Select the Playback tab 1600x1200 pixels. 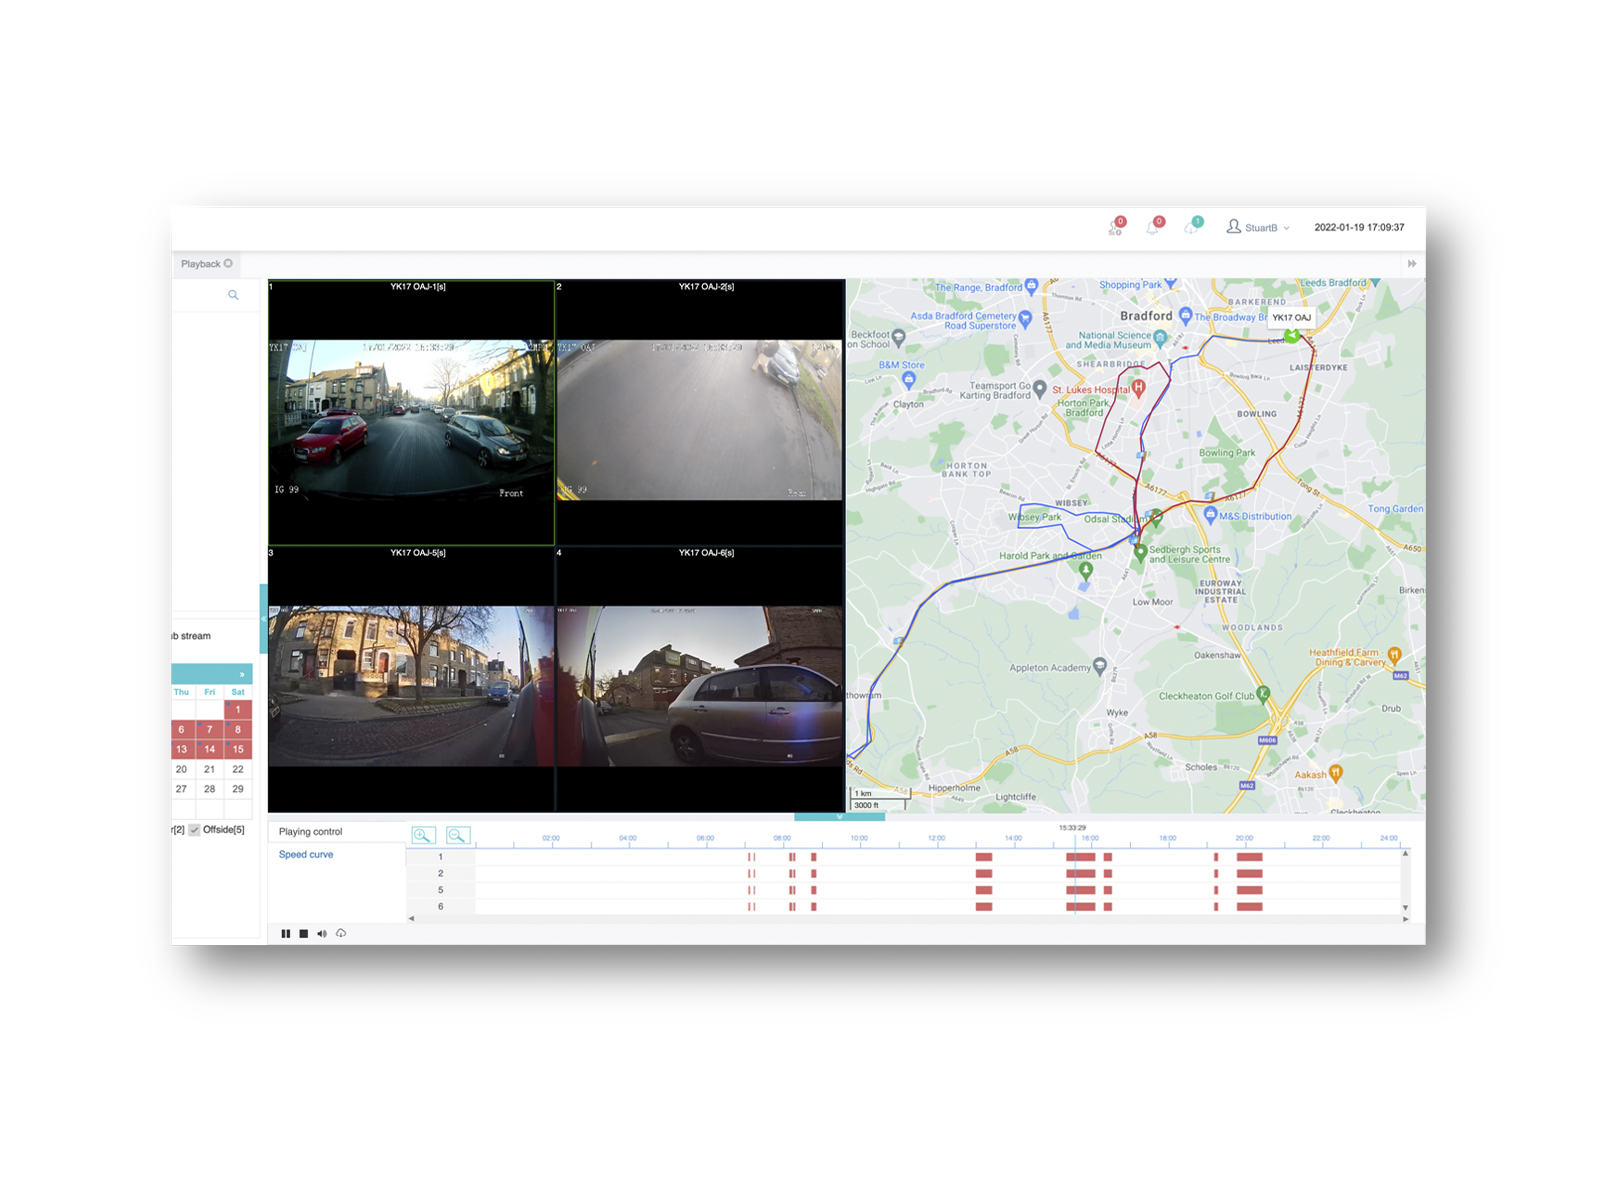(x=201, y=263)
